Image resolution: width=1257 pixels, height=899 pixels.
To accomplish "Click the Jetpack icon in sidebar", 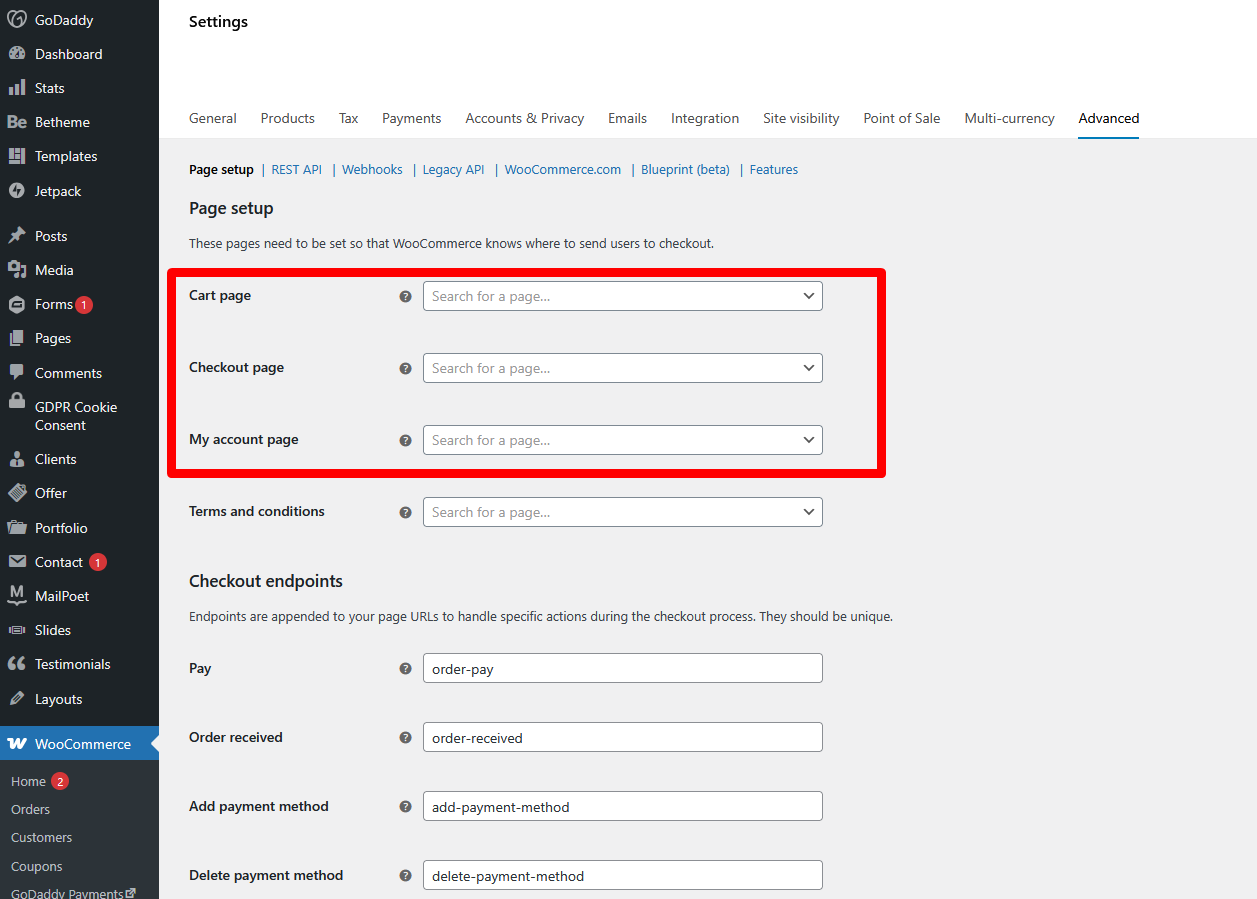I will click(x=17, y=191).
